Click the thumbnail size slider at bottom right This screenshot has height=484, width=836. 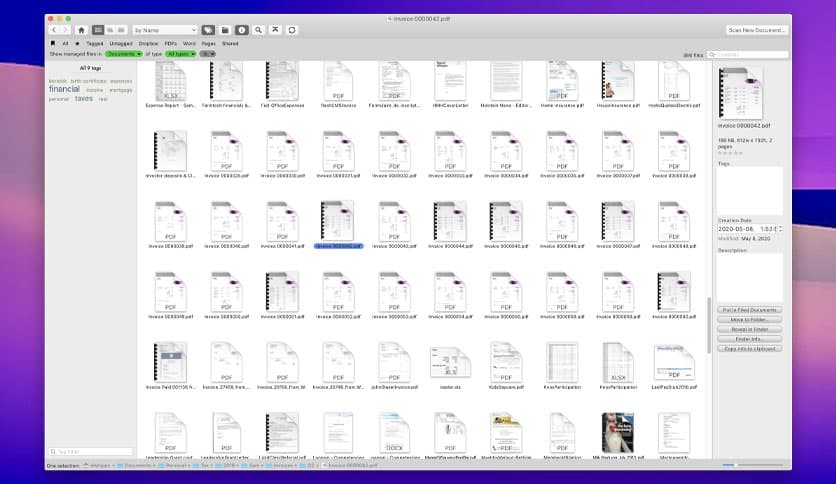point(754,465)
